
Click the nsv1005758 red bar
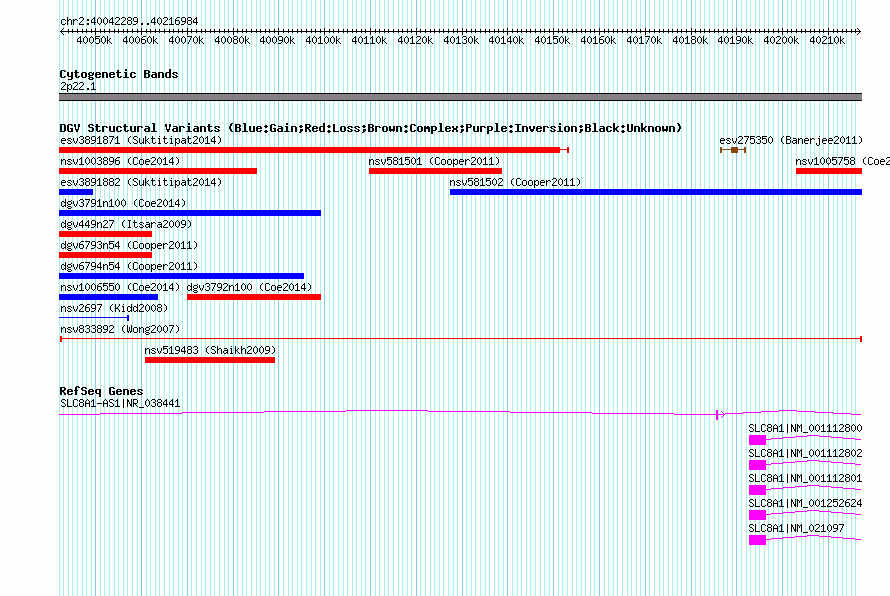(x=829, y=171)
